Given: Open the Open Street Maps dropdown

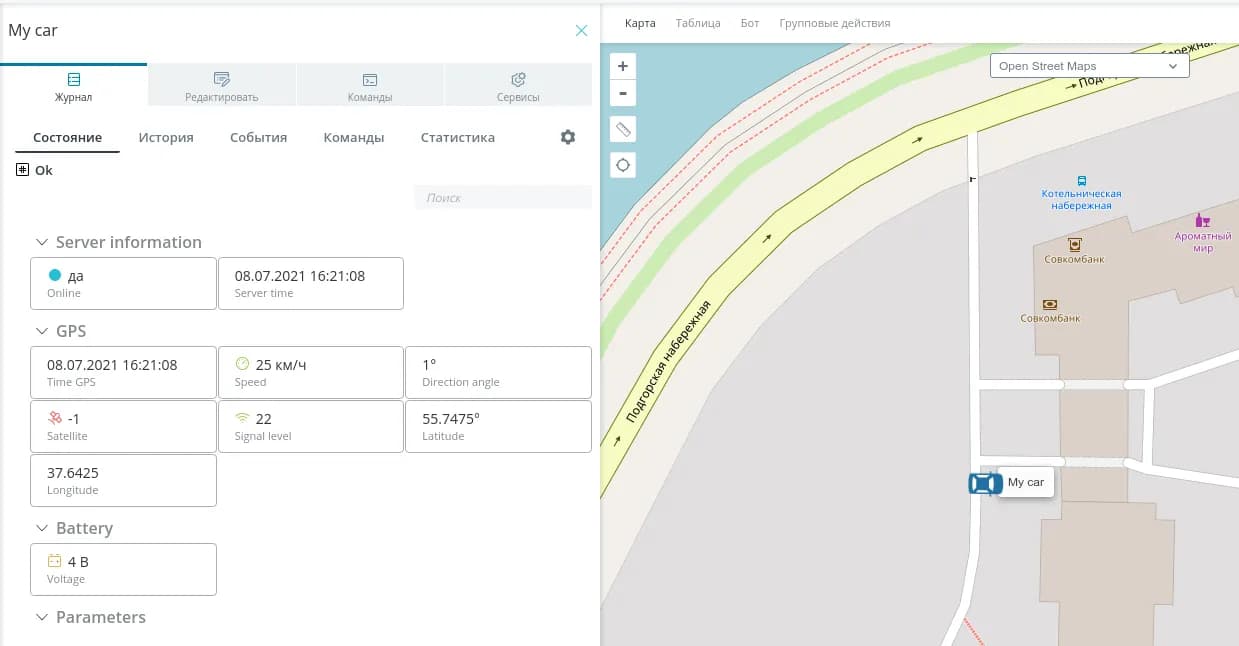Looking at the screenshot, I should click(x=1089, y=66).
